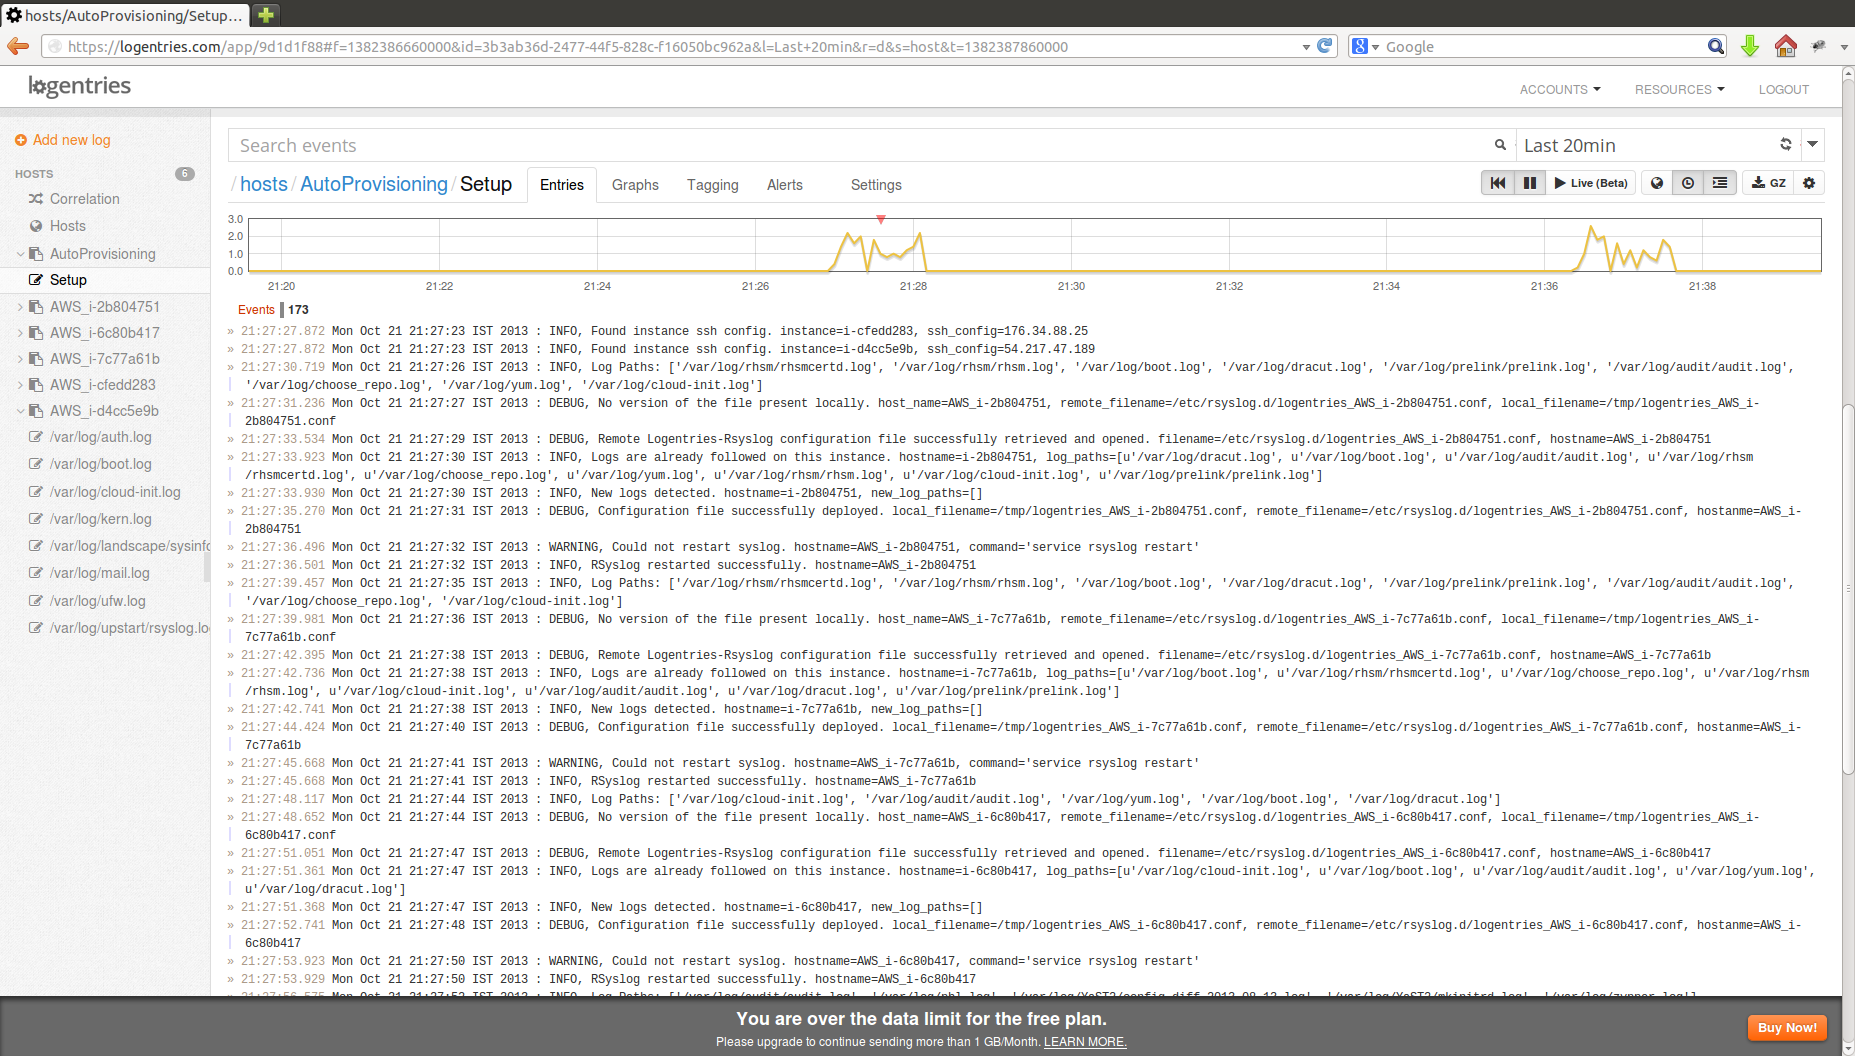Click the Add new log link
The image size is (1855, 1056).
coord(71,140)
